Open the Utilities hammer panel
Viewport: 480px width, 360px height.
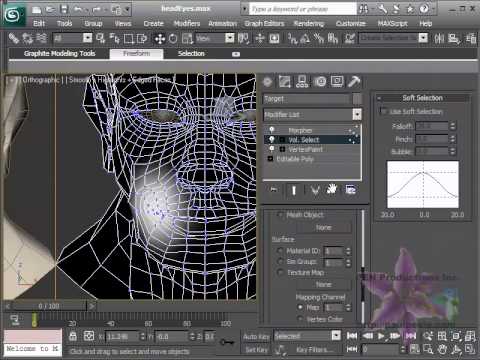[354, 81]
